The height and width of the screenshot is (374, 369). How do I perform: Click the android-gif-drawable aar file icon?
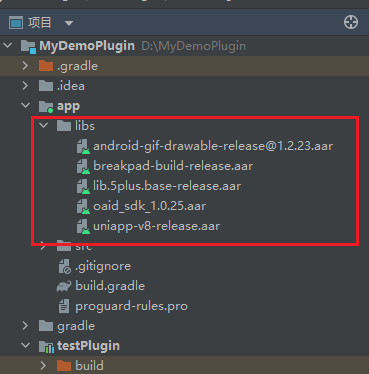click(x=83, y=146)
